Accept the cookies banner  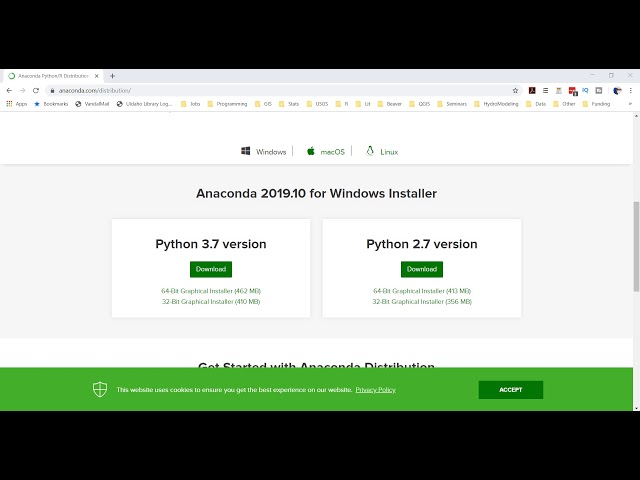pyautogui.click(x=511, y=390)
